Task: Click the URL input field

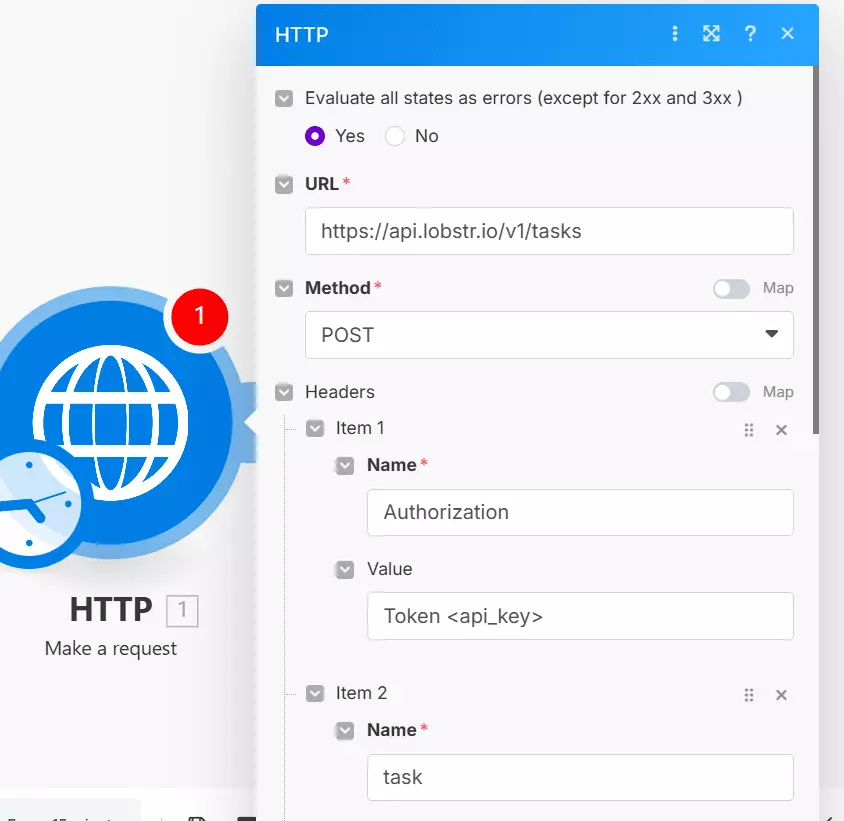Action: pos(549,231)
